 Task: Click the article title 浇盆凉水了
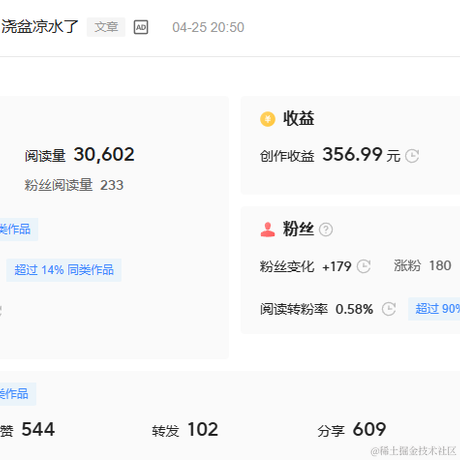coord(39,27)
